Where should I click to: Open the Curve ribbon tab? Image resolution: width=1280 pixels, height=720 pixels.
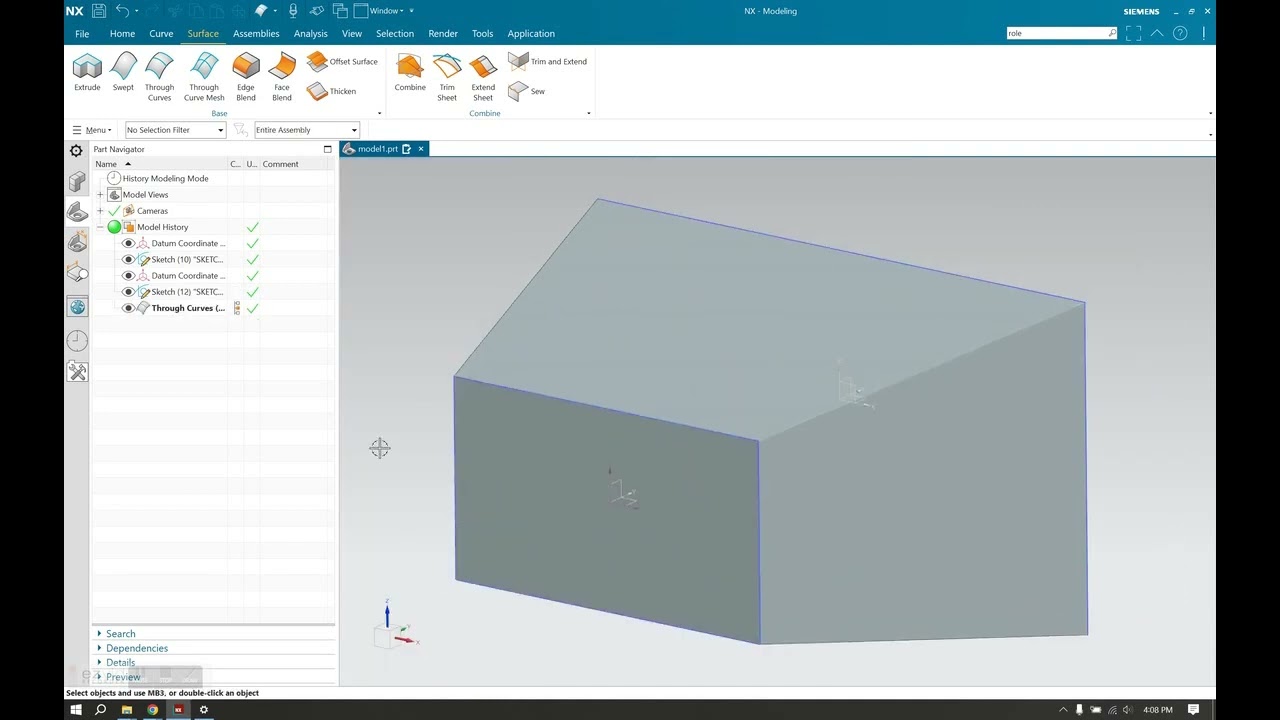161,34
